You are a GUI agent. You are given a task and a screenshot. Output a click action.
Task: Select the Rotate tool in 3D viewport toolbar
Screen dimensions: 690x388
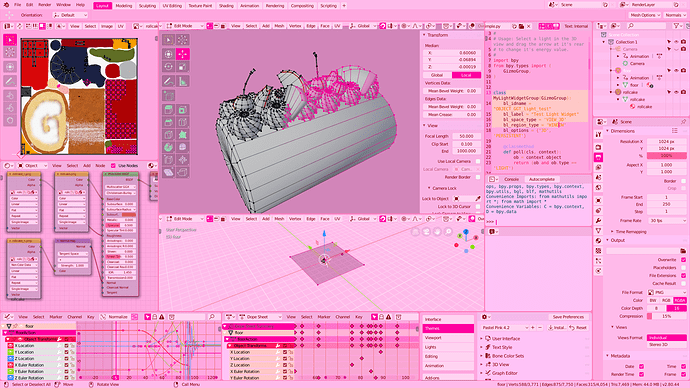(x=169, y=67)
